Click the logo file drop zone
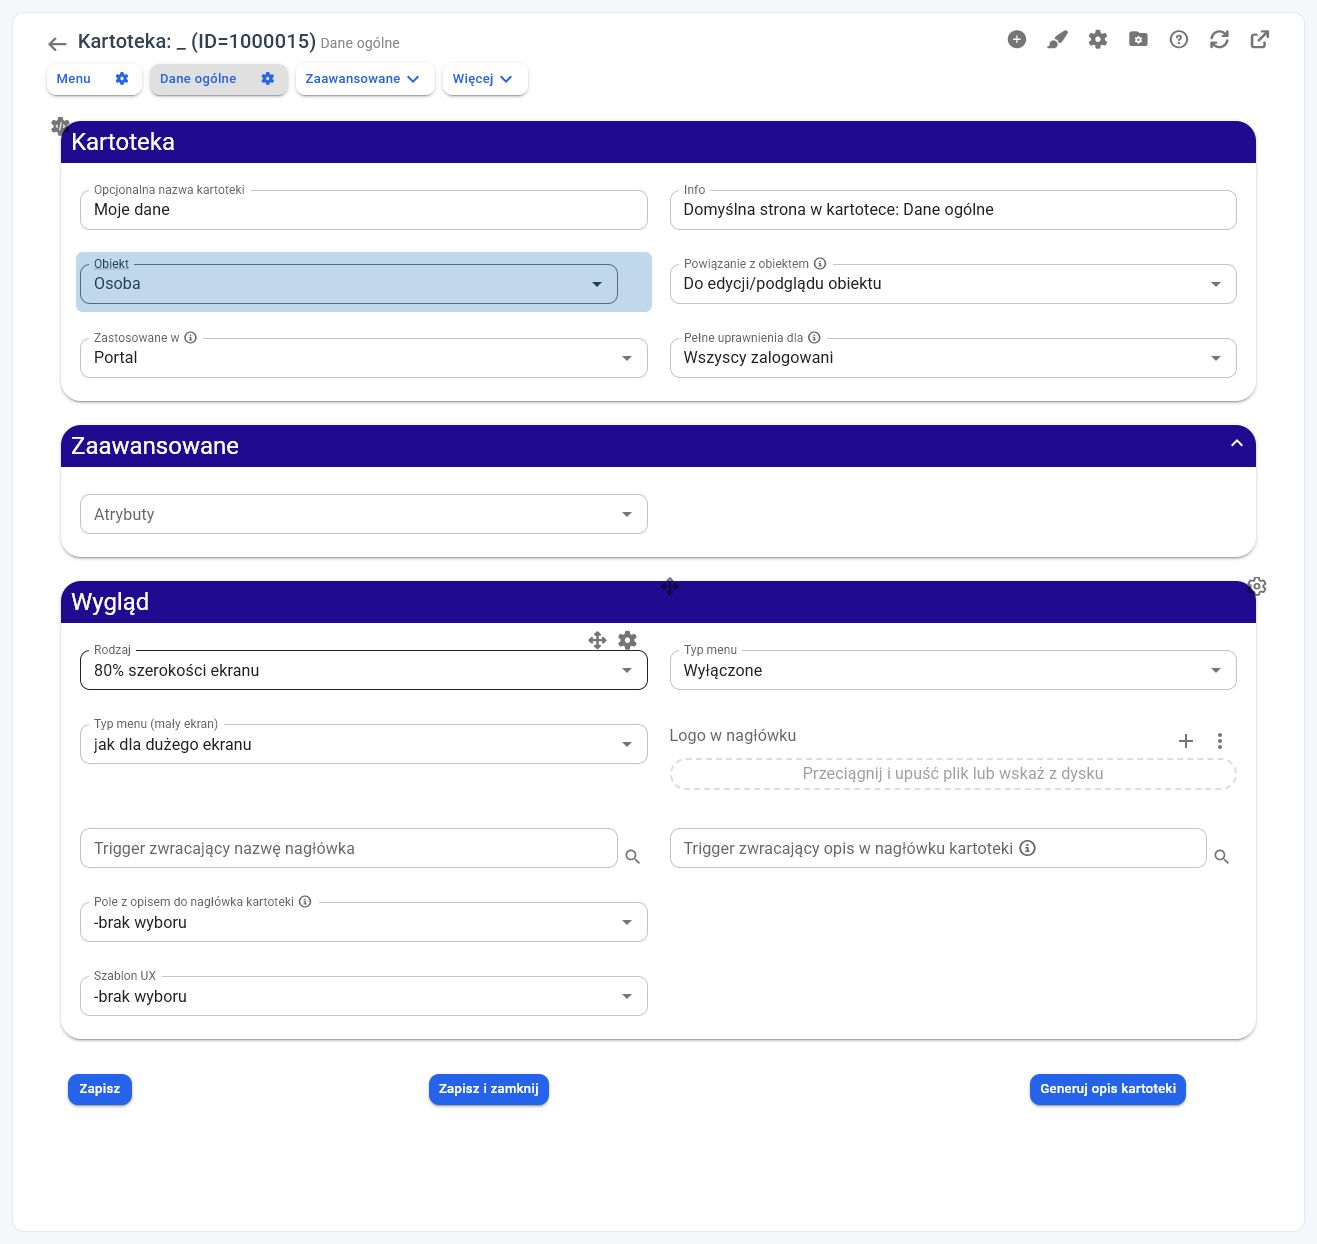 point(953,774)
